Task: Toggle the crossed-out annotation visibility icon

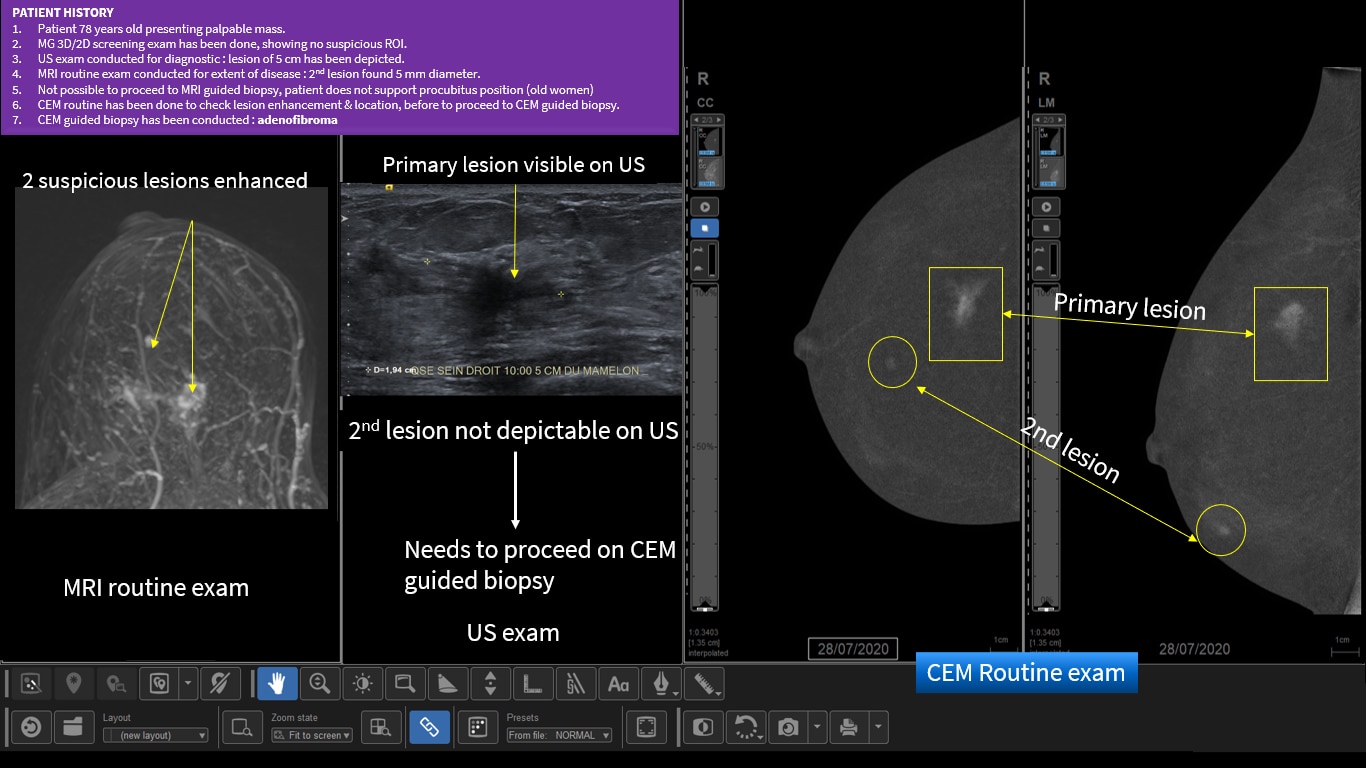Action: pos(220,684)
